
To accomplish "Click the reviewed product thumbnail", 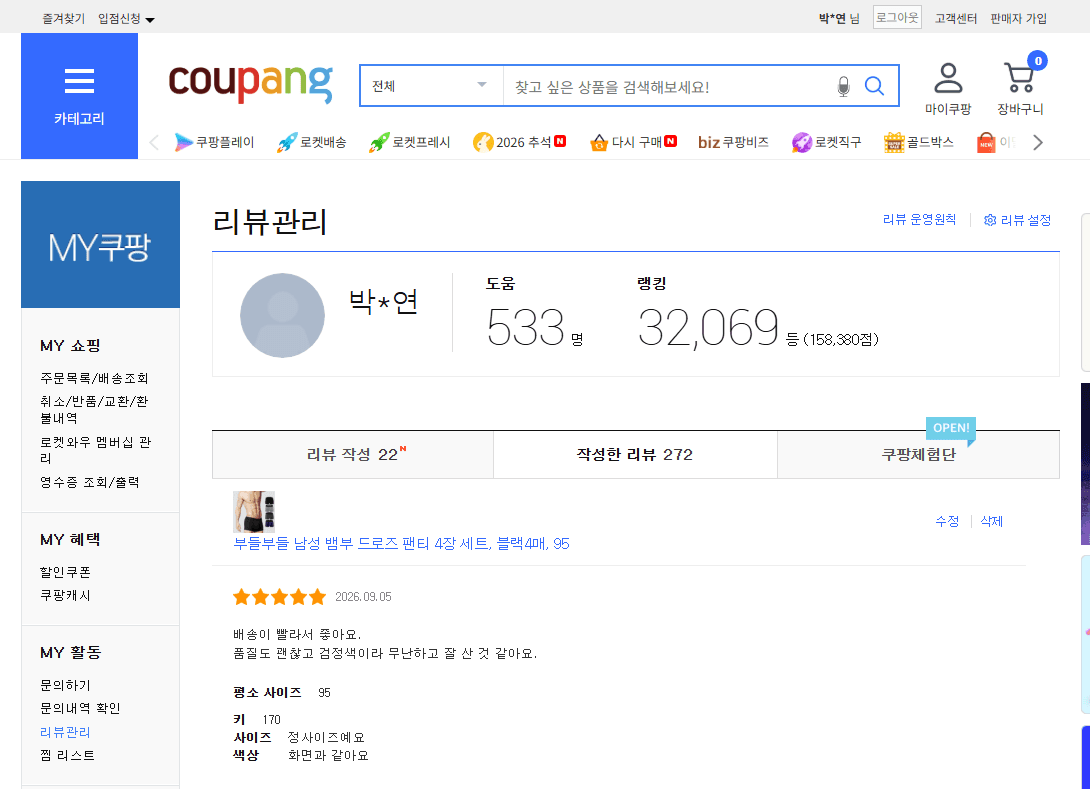I will (254, 512).
